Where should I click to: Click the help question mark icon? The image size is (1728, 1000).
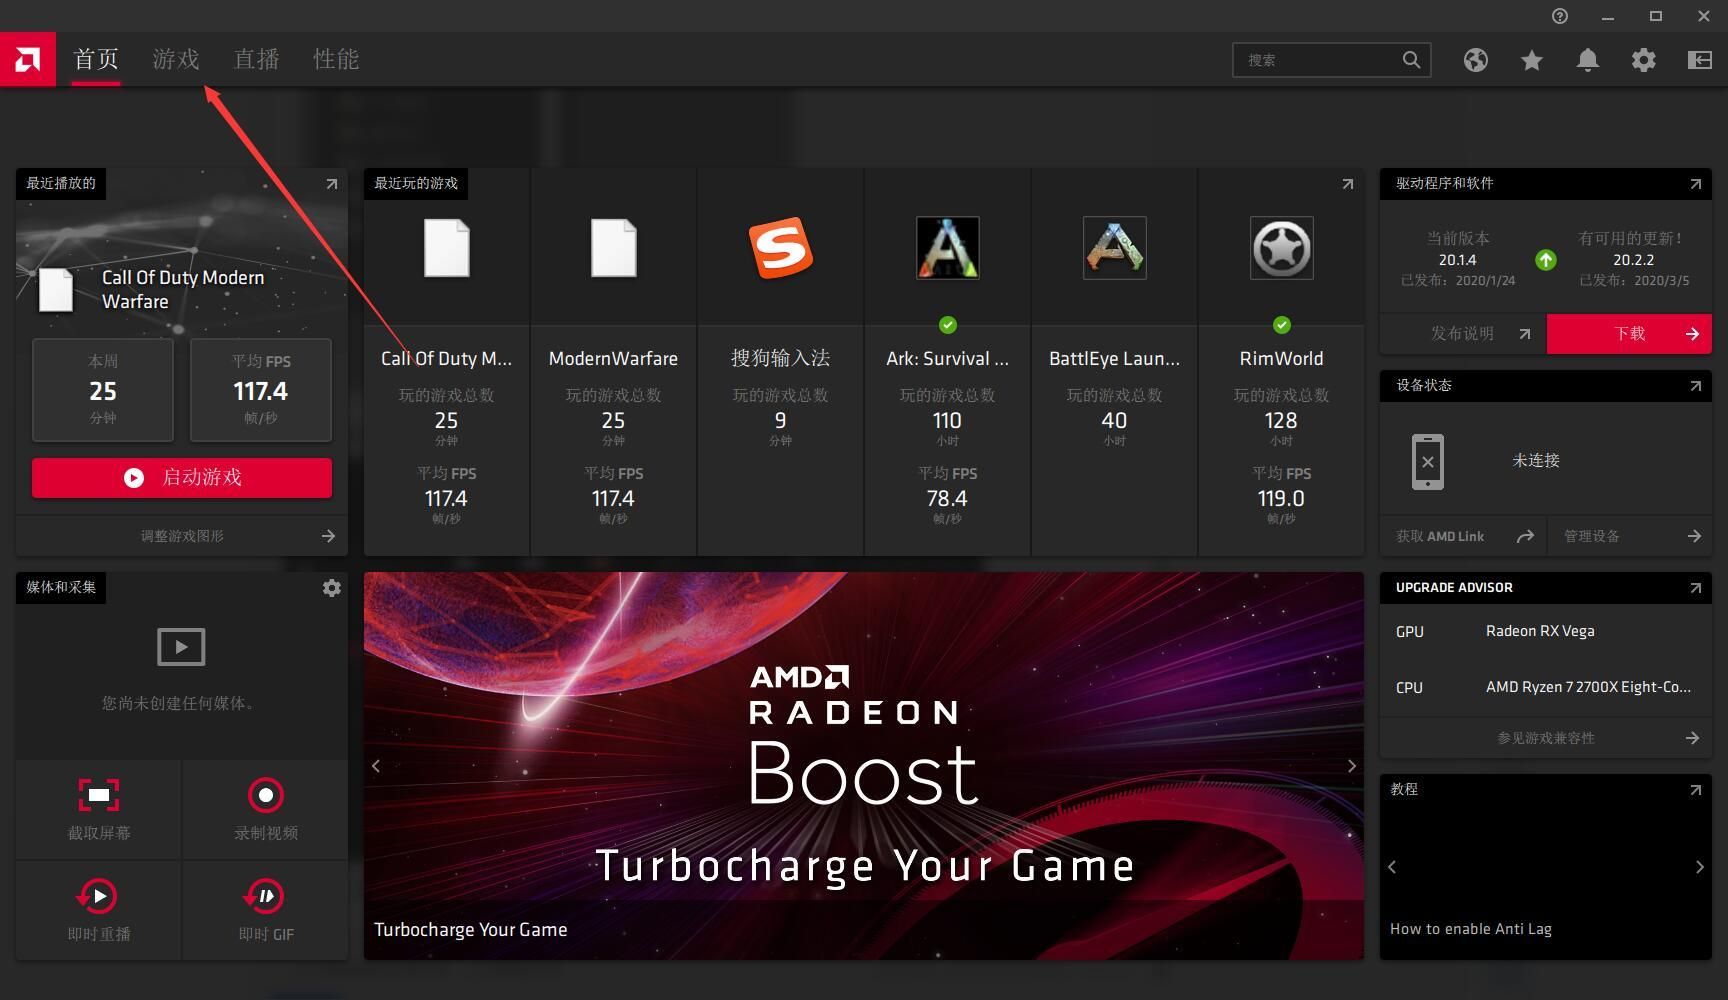[x=1560, y=16]
